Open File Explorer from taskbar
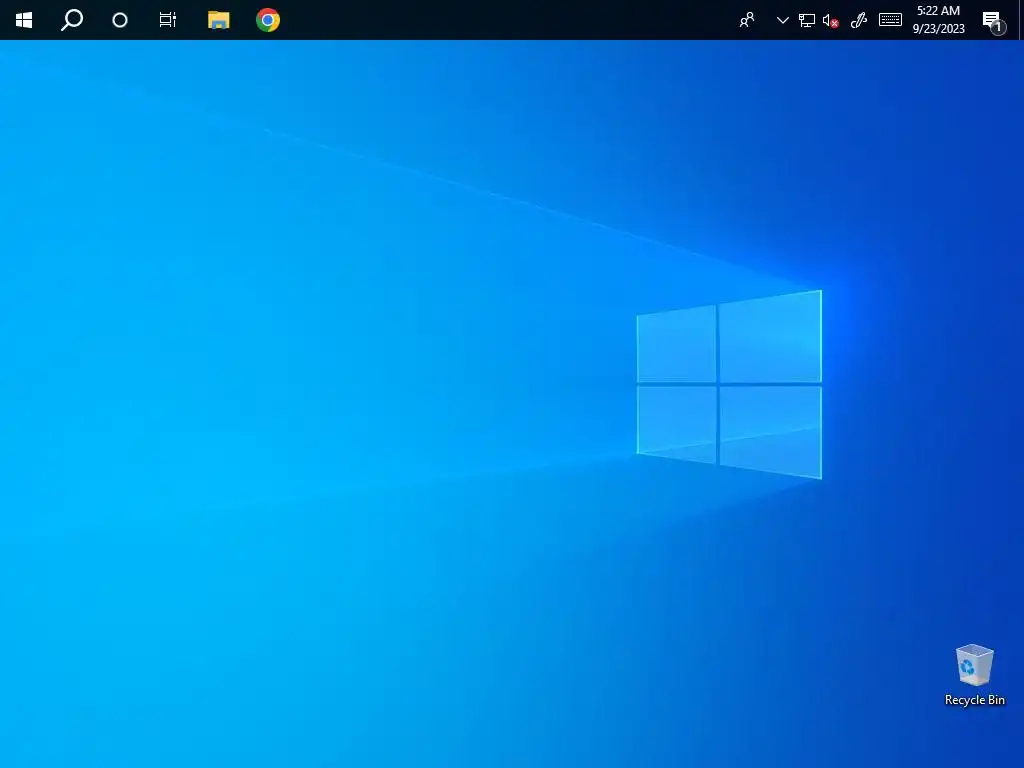The height and width of the screenshot is (768, 1024). 218,20
